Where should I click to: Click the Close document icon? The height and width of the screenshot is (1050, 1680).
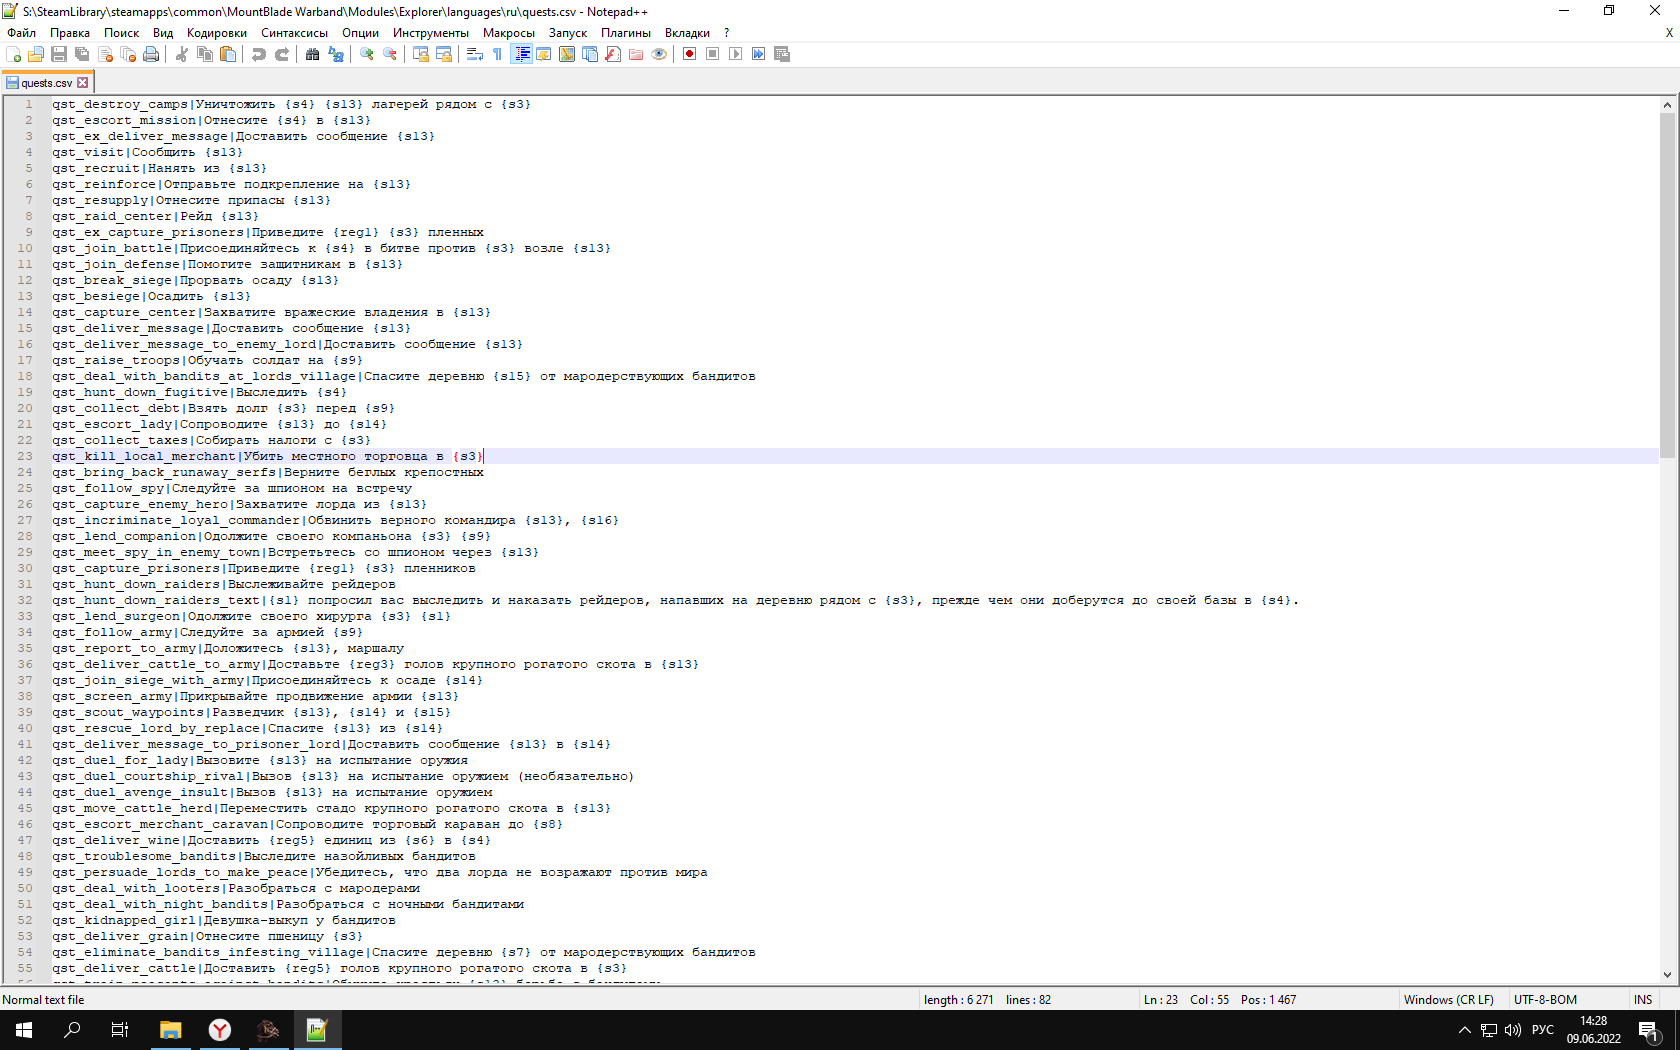105,54
